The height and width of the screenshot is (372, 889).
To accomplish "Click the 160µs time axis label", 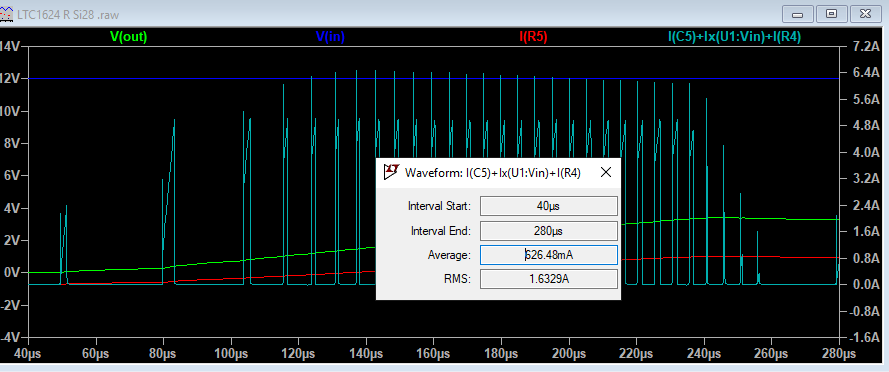I will pos(433,354).
